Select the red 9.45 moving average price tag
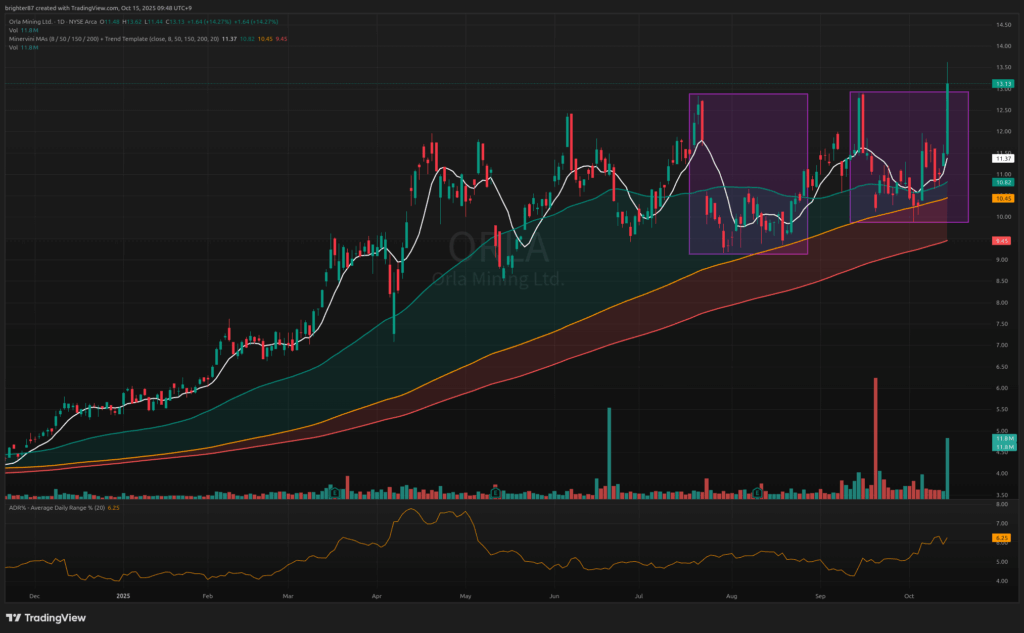1024x633 pixels. (x=1003, y=241)
